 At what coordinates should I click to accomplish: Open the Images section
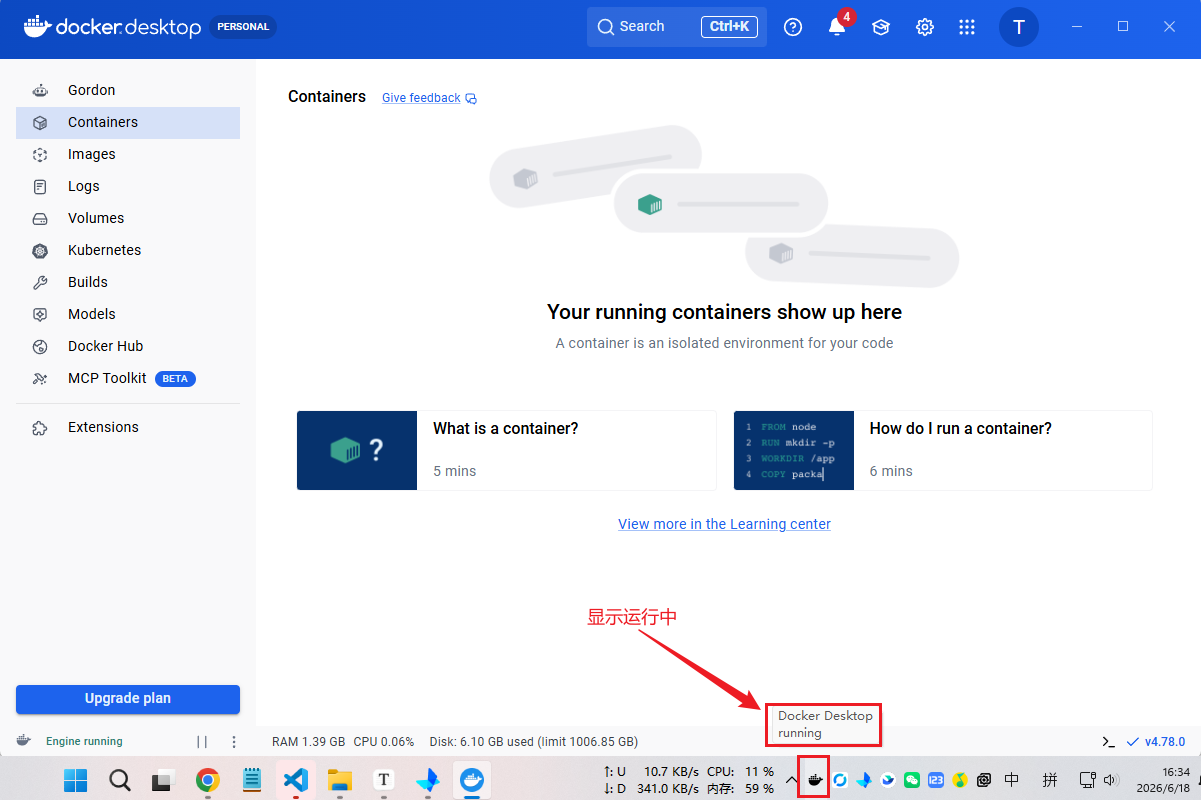coord(128,154)
